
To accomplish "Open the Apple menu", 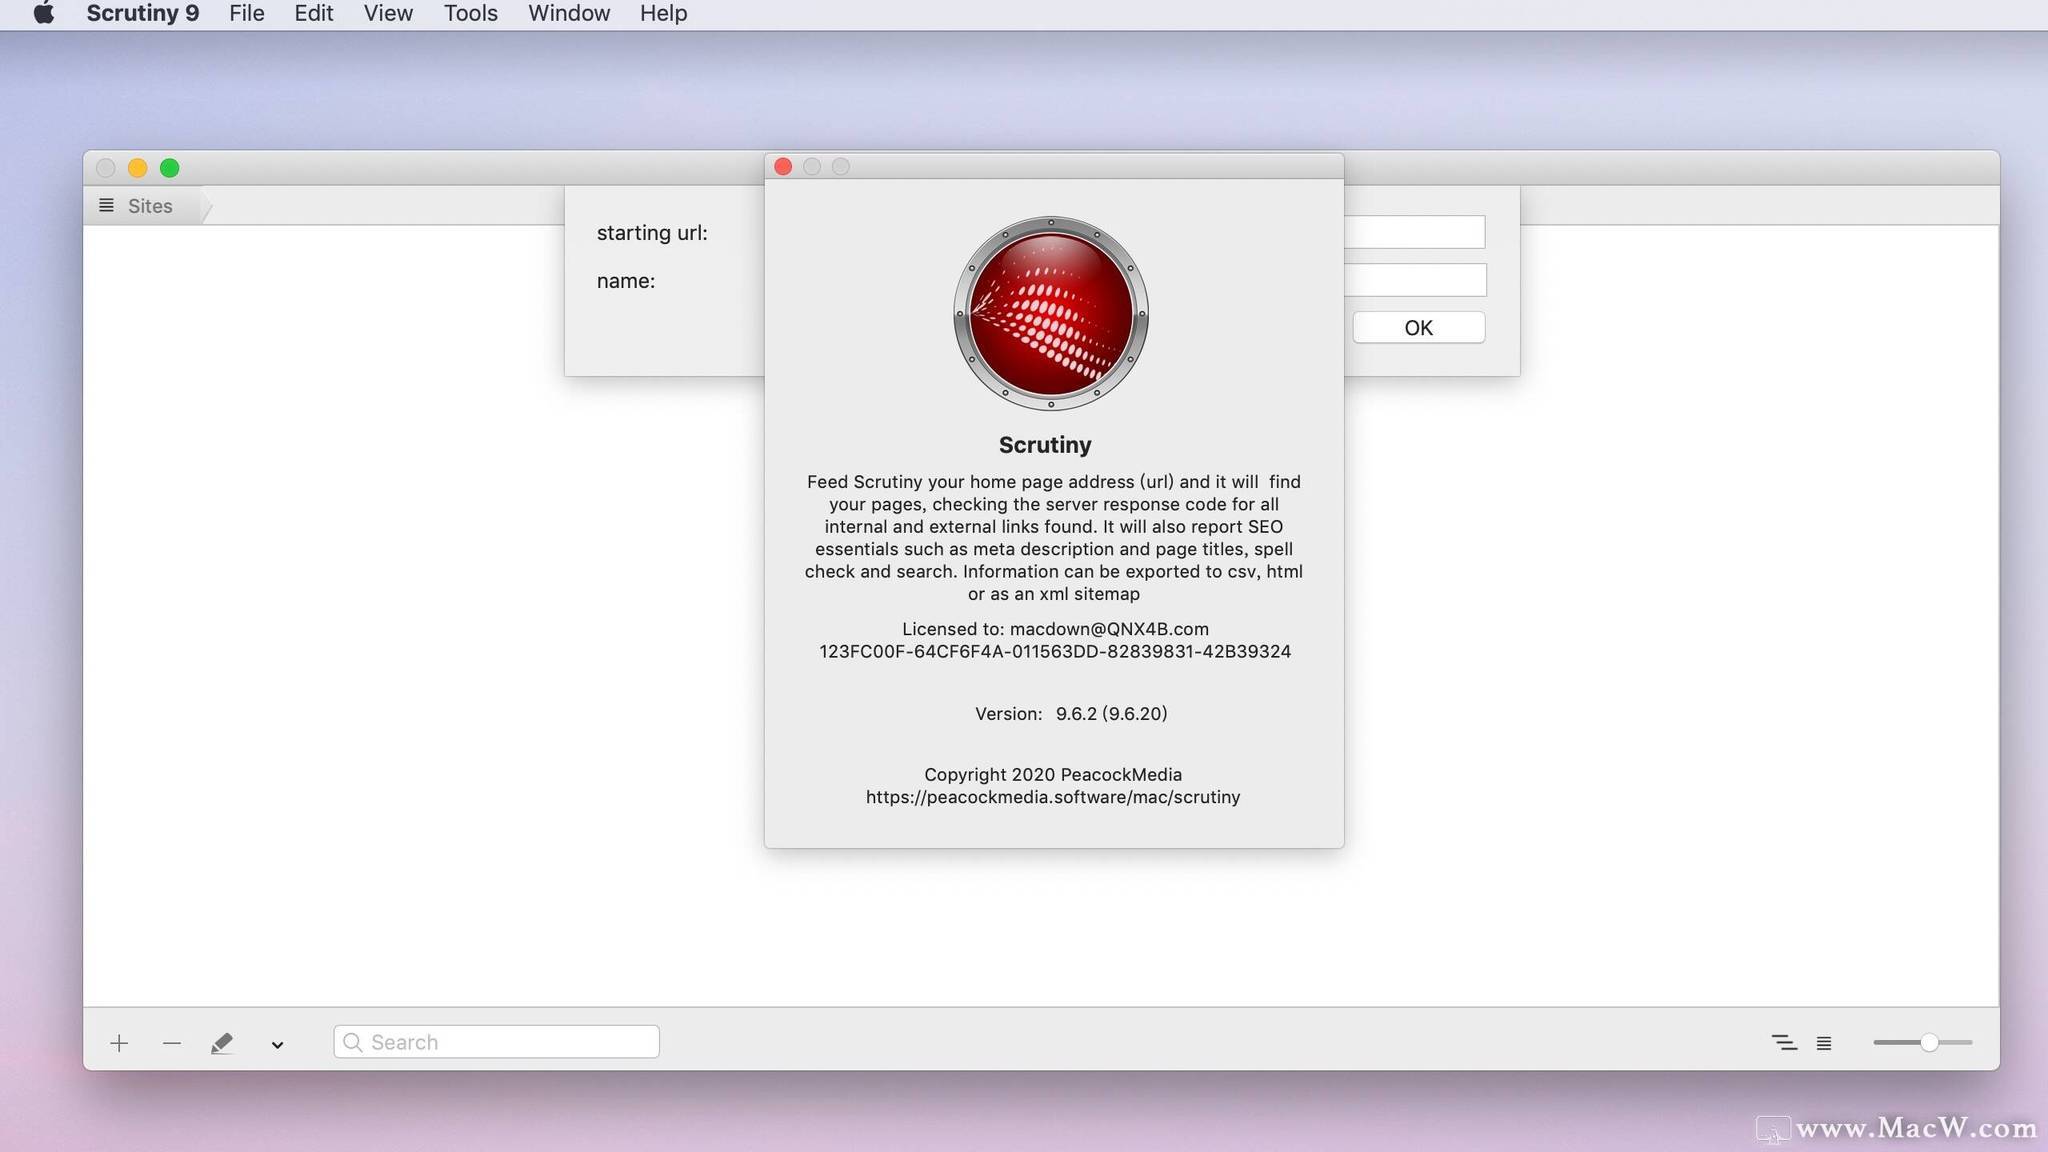I will (x=43, y=14).
